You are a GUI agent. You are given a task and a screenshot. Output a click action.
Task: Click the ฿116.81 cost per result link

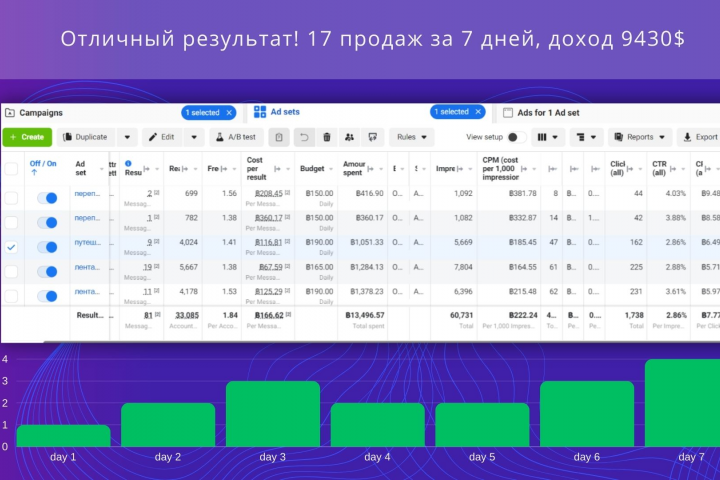(x=269, y=243)
